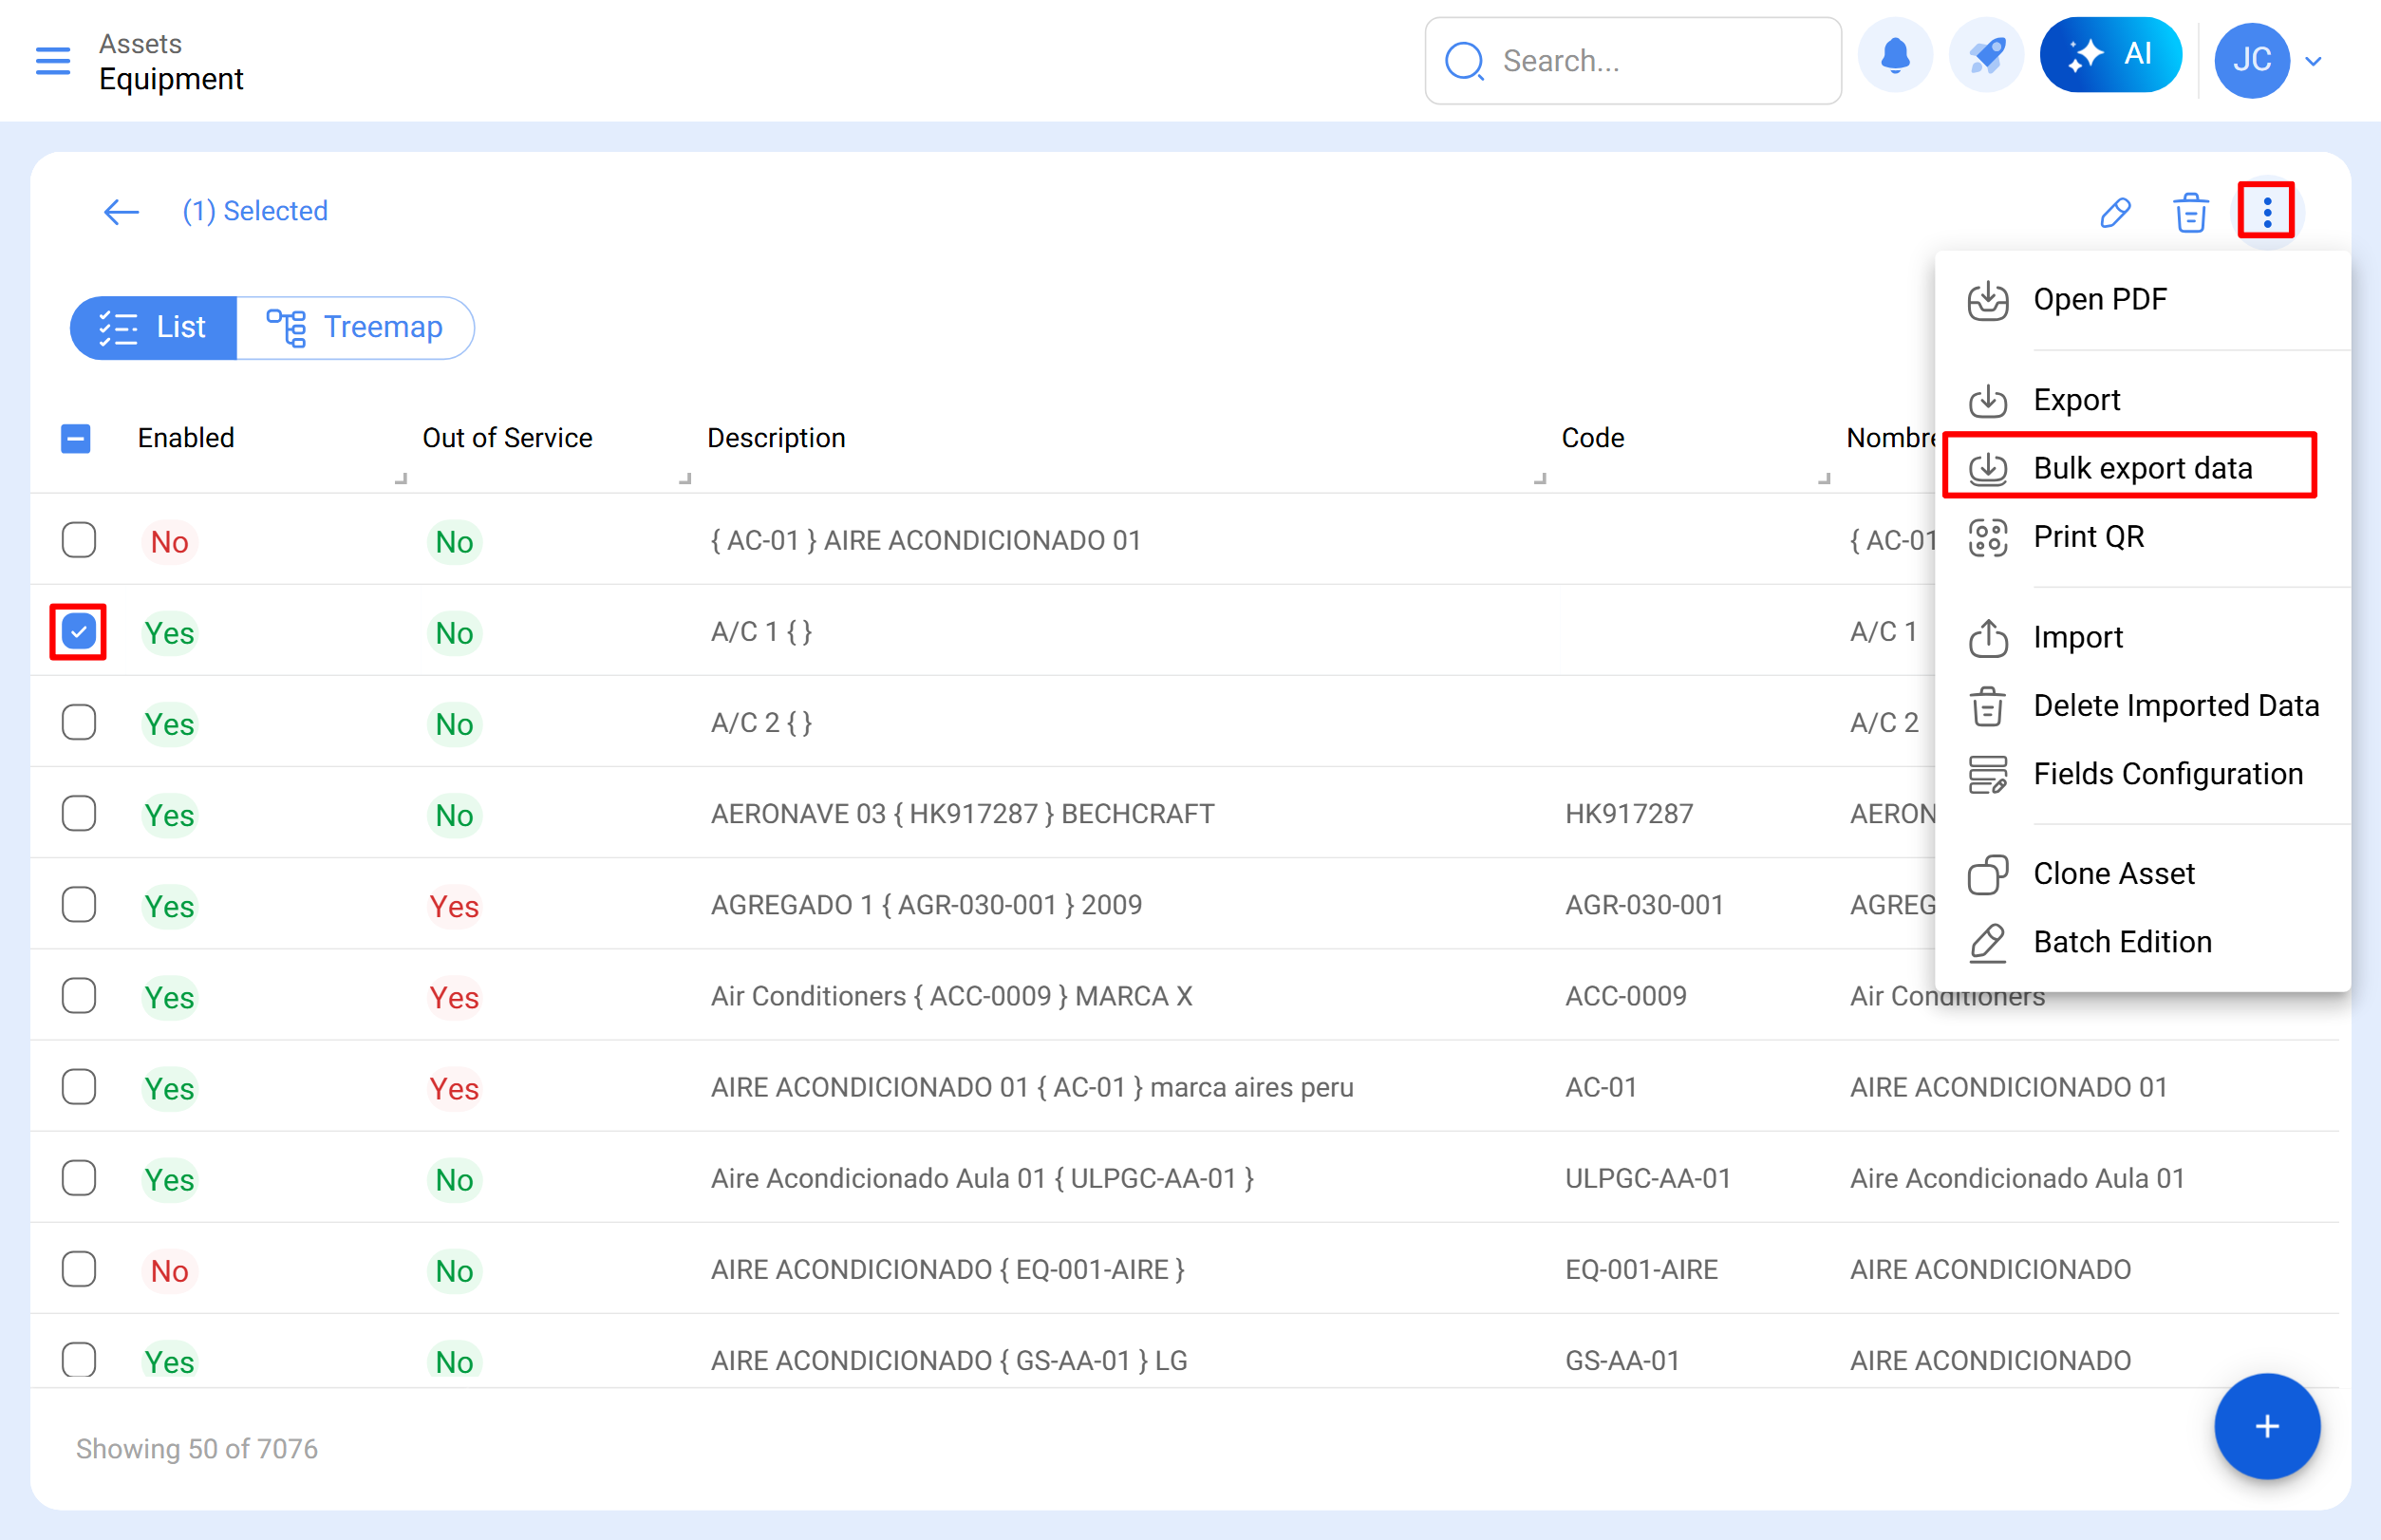Image resolution: width=2381 pixels, height=1540 pixels.
Task: Click inside the Search field
Action: 1630,61
